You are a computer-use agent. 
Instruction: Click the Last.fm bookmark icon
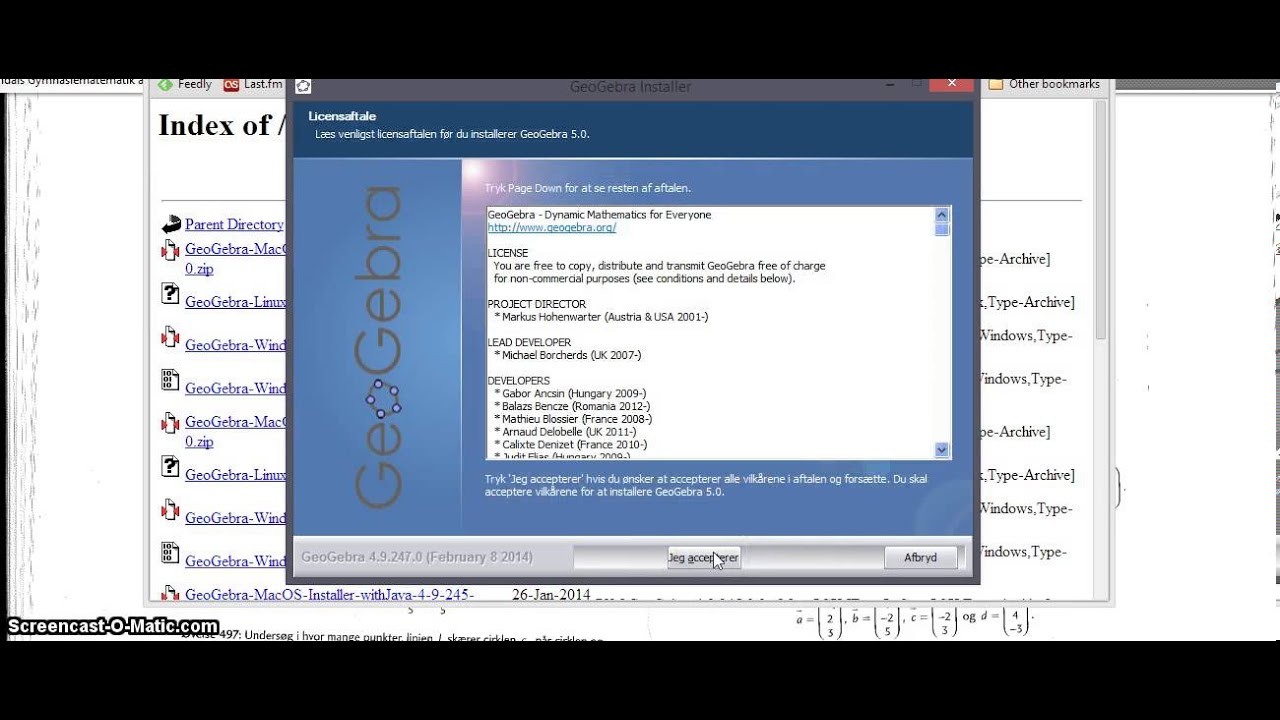[x=231, y=84]
